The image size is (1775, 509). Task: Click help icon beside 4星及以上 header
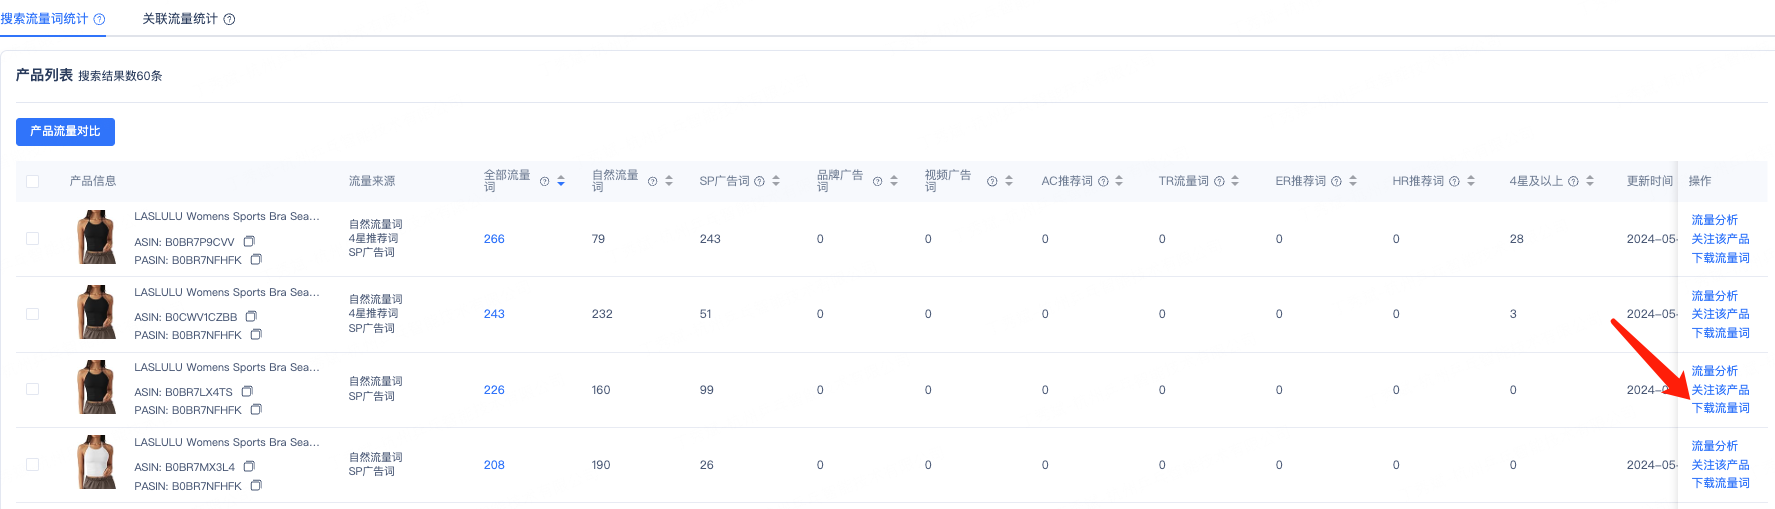pos(1573,181)
